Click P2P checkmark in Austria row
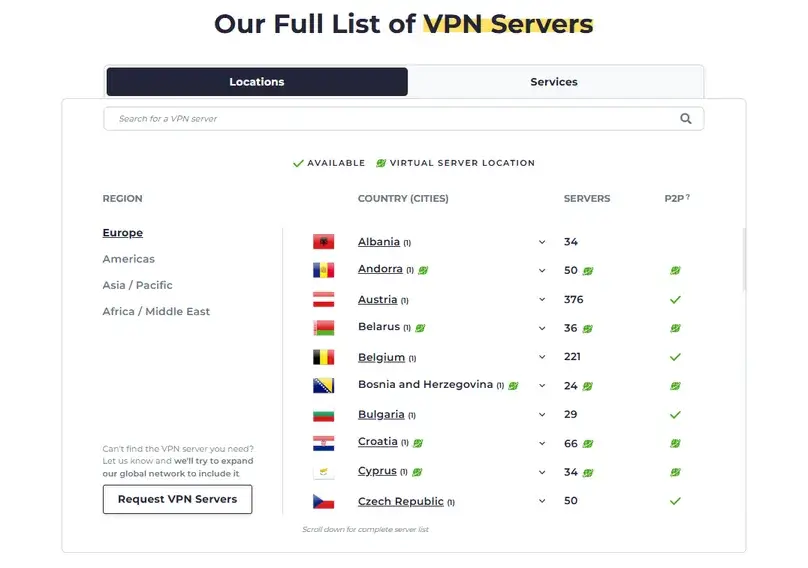The image size is (808, 568). point(675,299)
